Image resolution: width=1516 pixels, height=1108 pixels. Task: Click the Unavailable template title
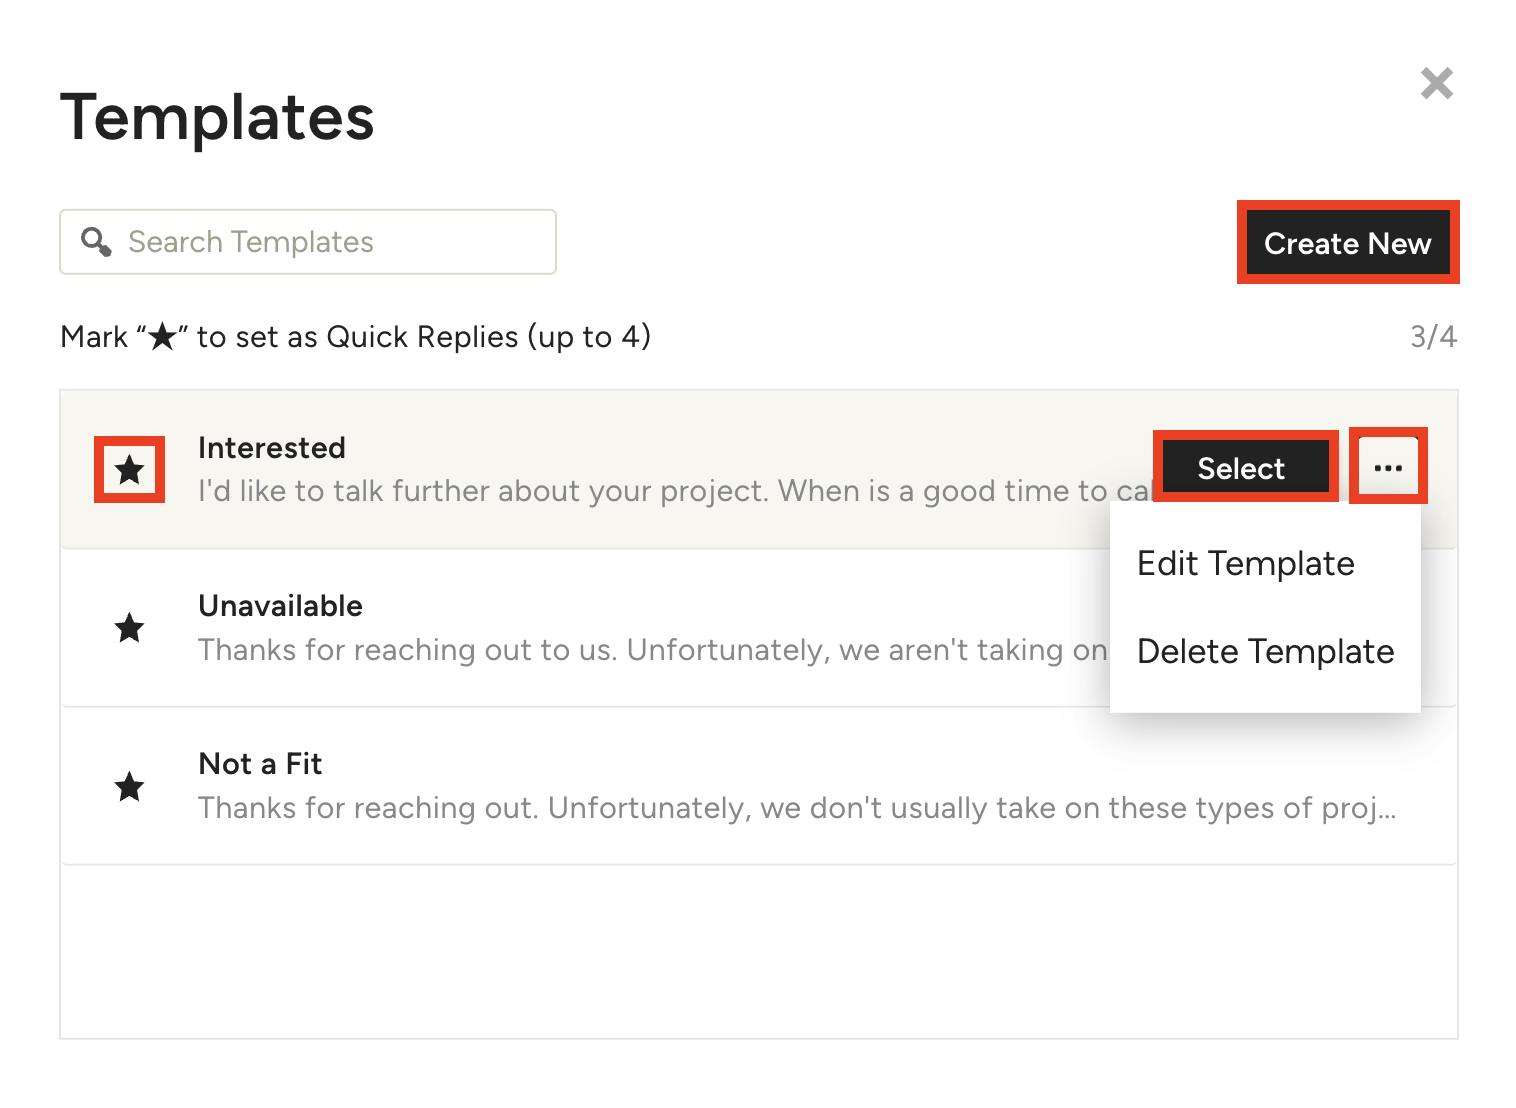(x=280, y=605)
